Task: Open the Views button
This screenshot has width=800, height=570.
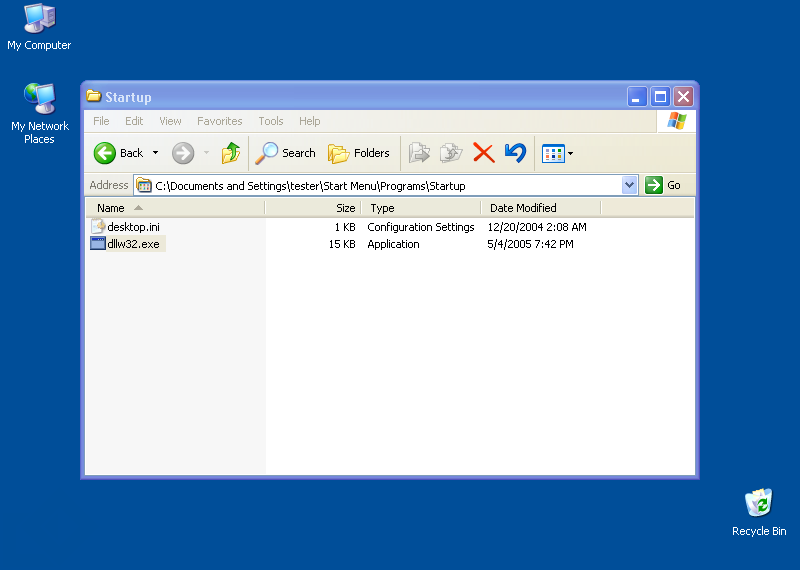Action: click(553, 153)
